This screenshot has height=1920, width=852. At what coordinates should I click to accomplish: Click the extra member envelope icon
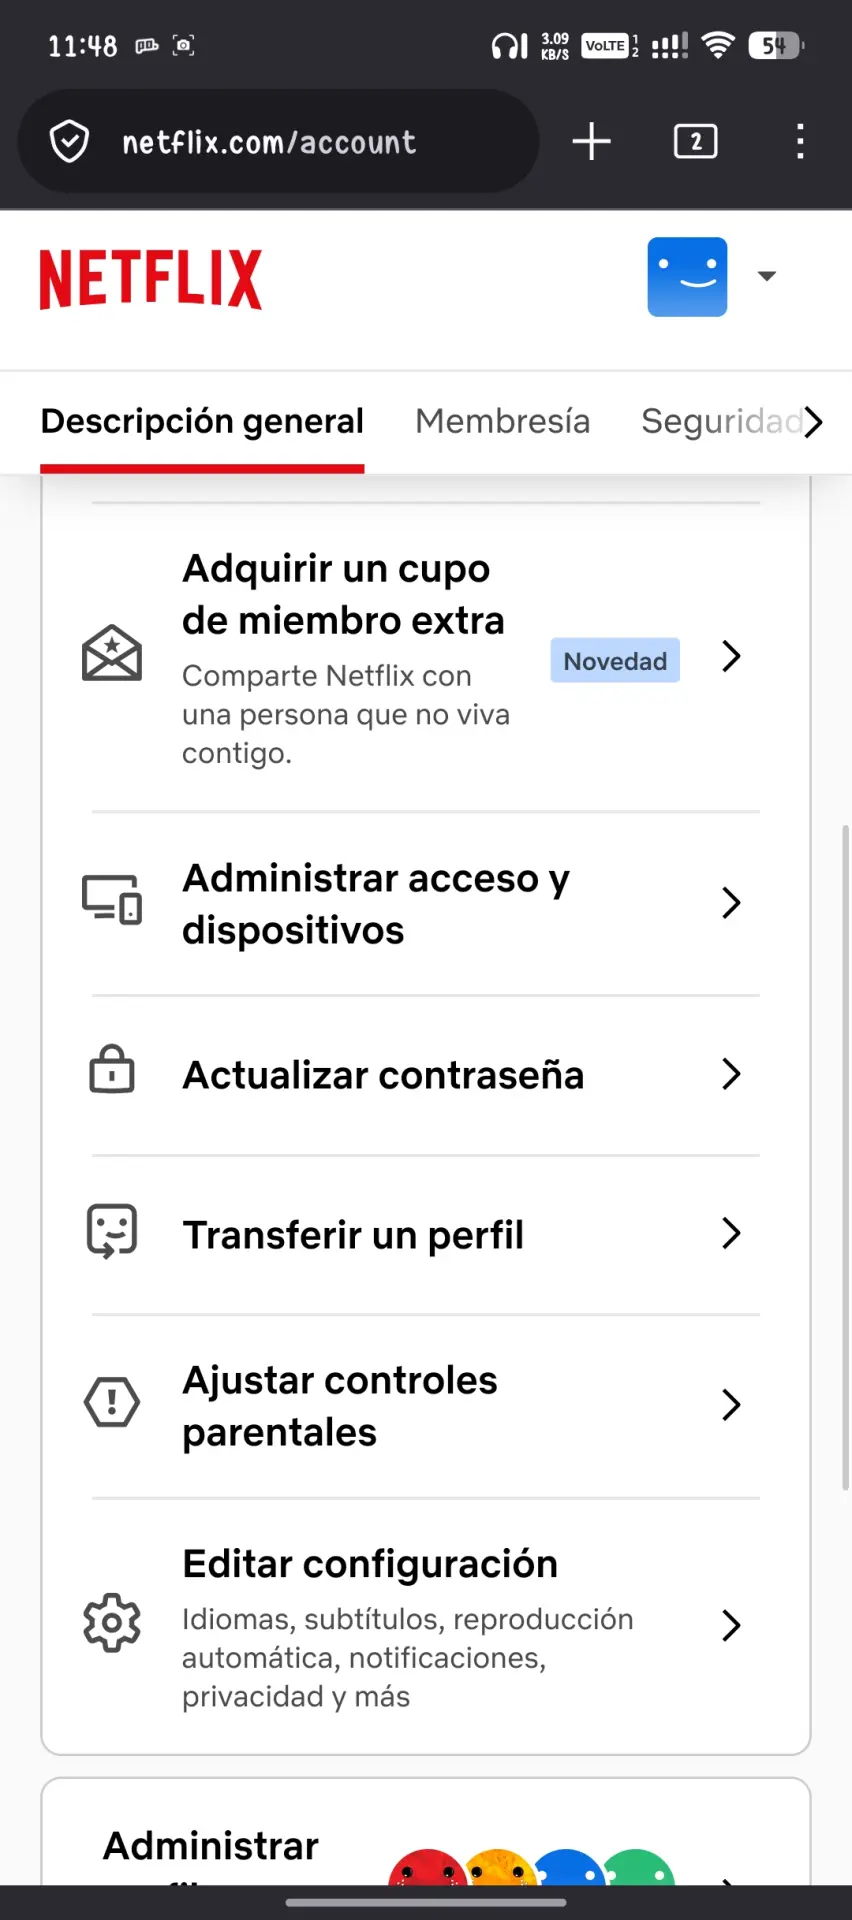coord(111,653)
